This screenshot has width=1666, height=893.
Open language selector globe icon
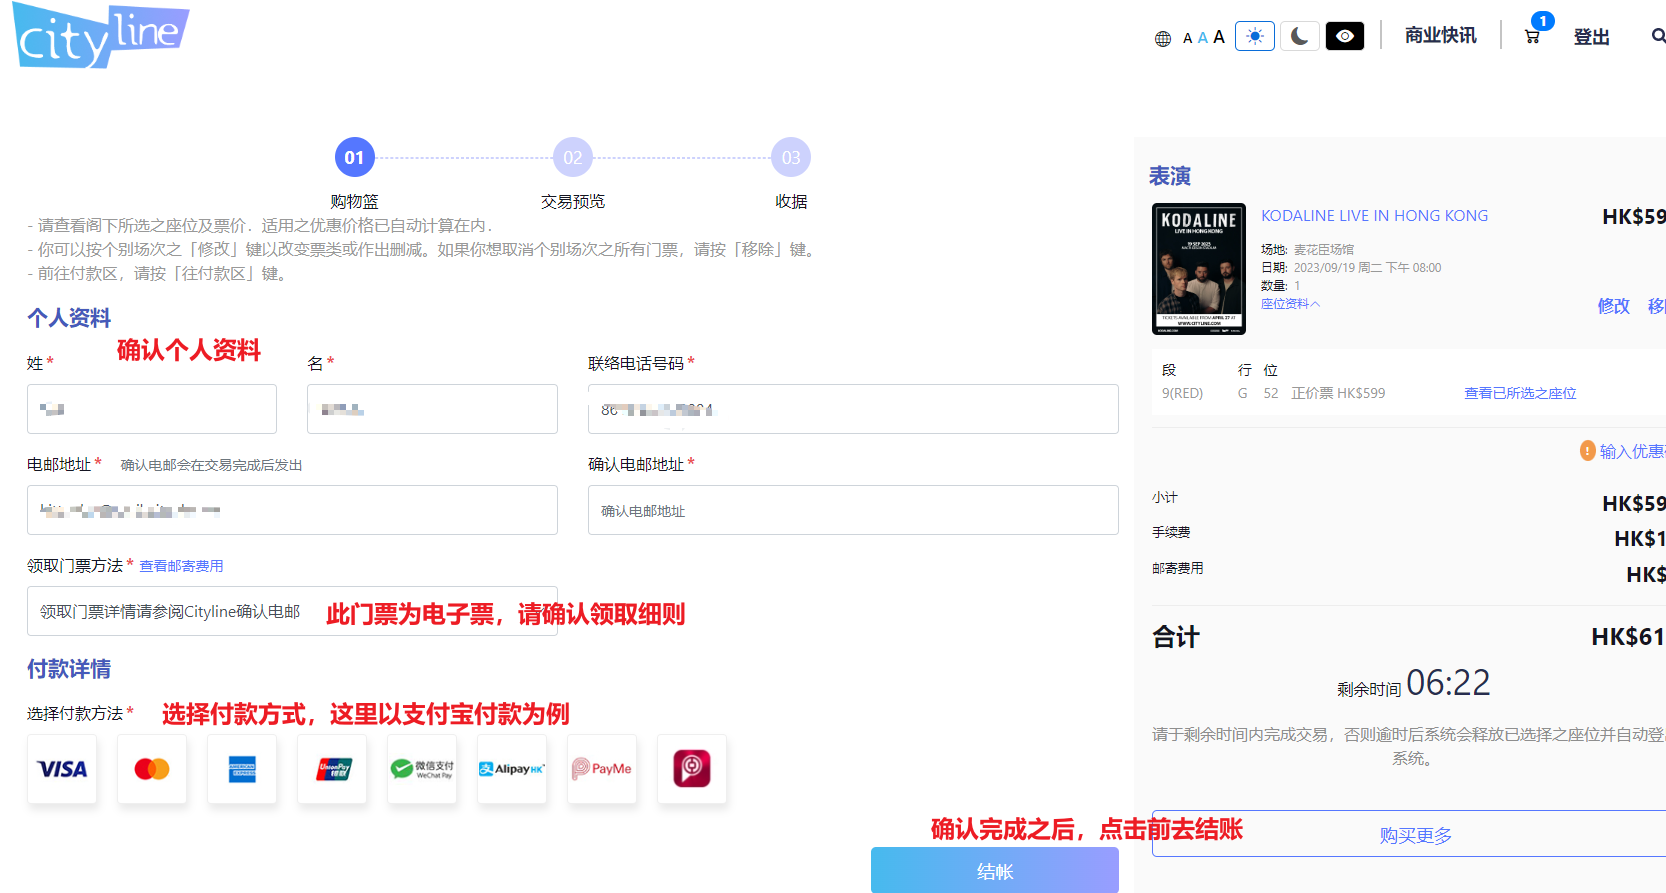[x=1162, y=38]
